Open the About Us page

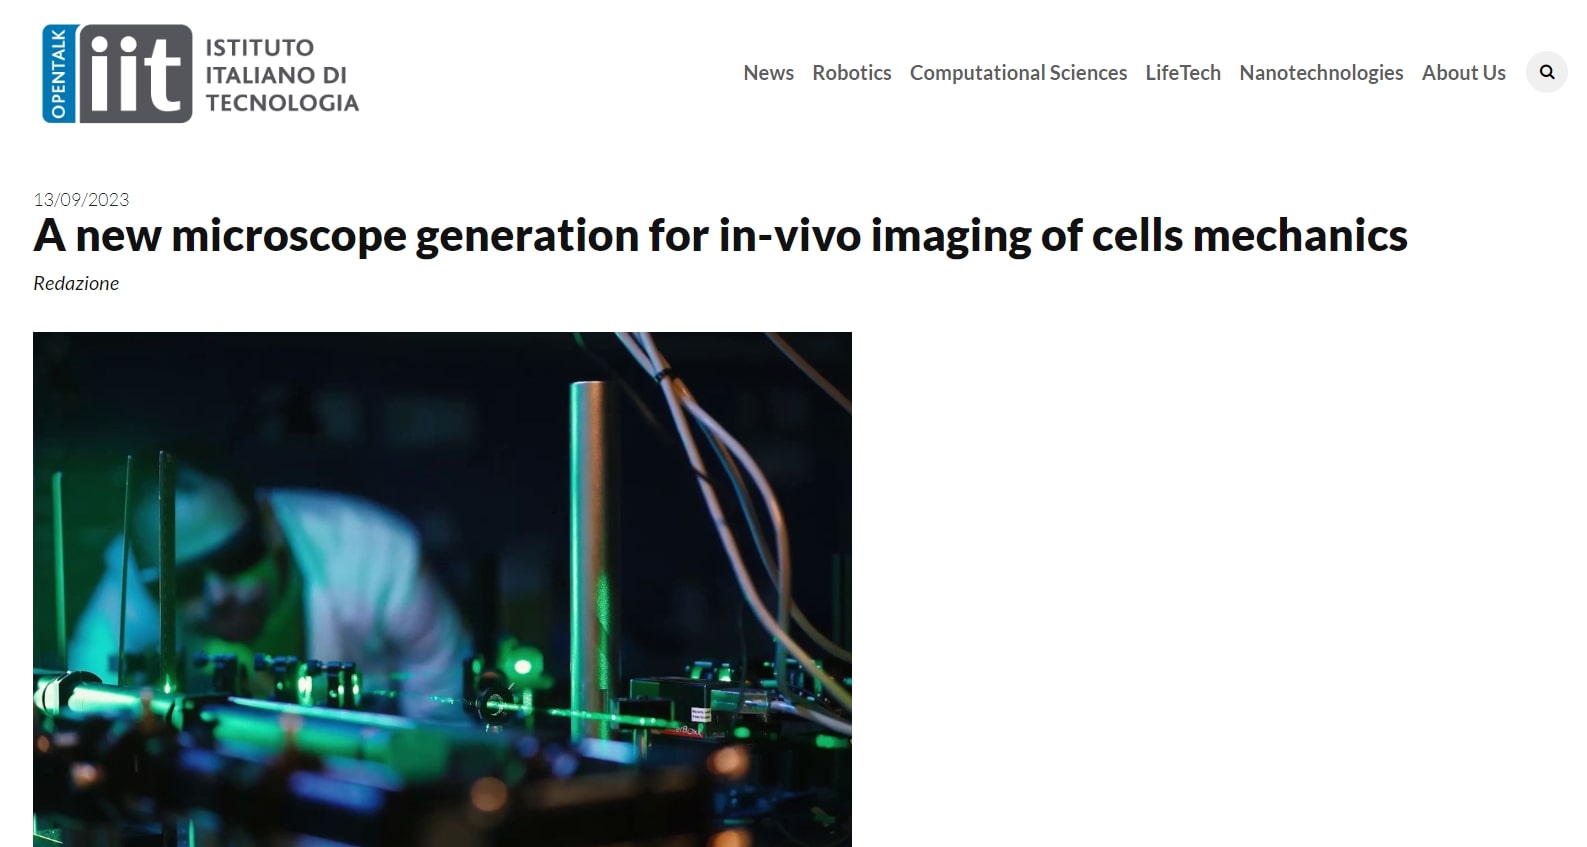[1463, 73]
